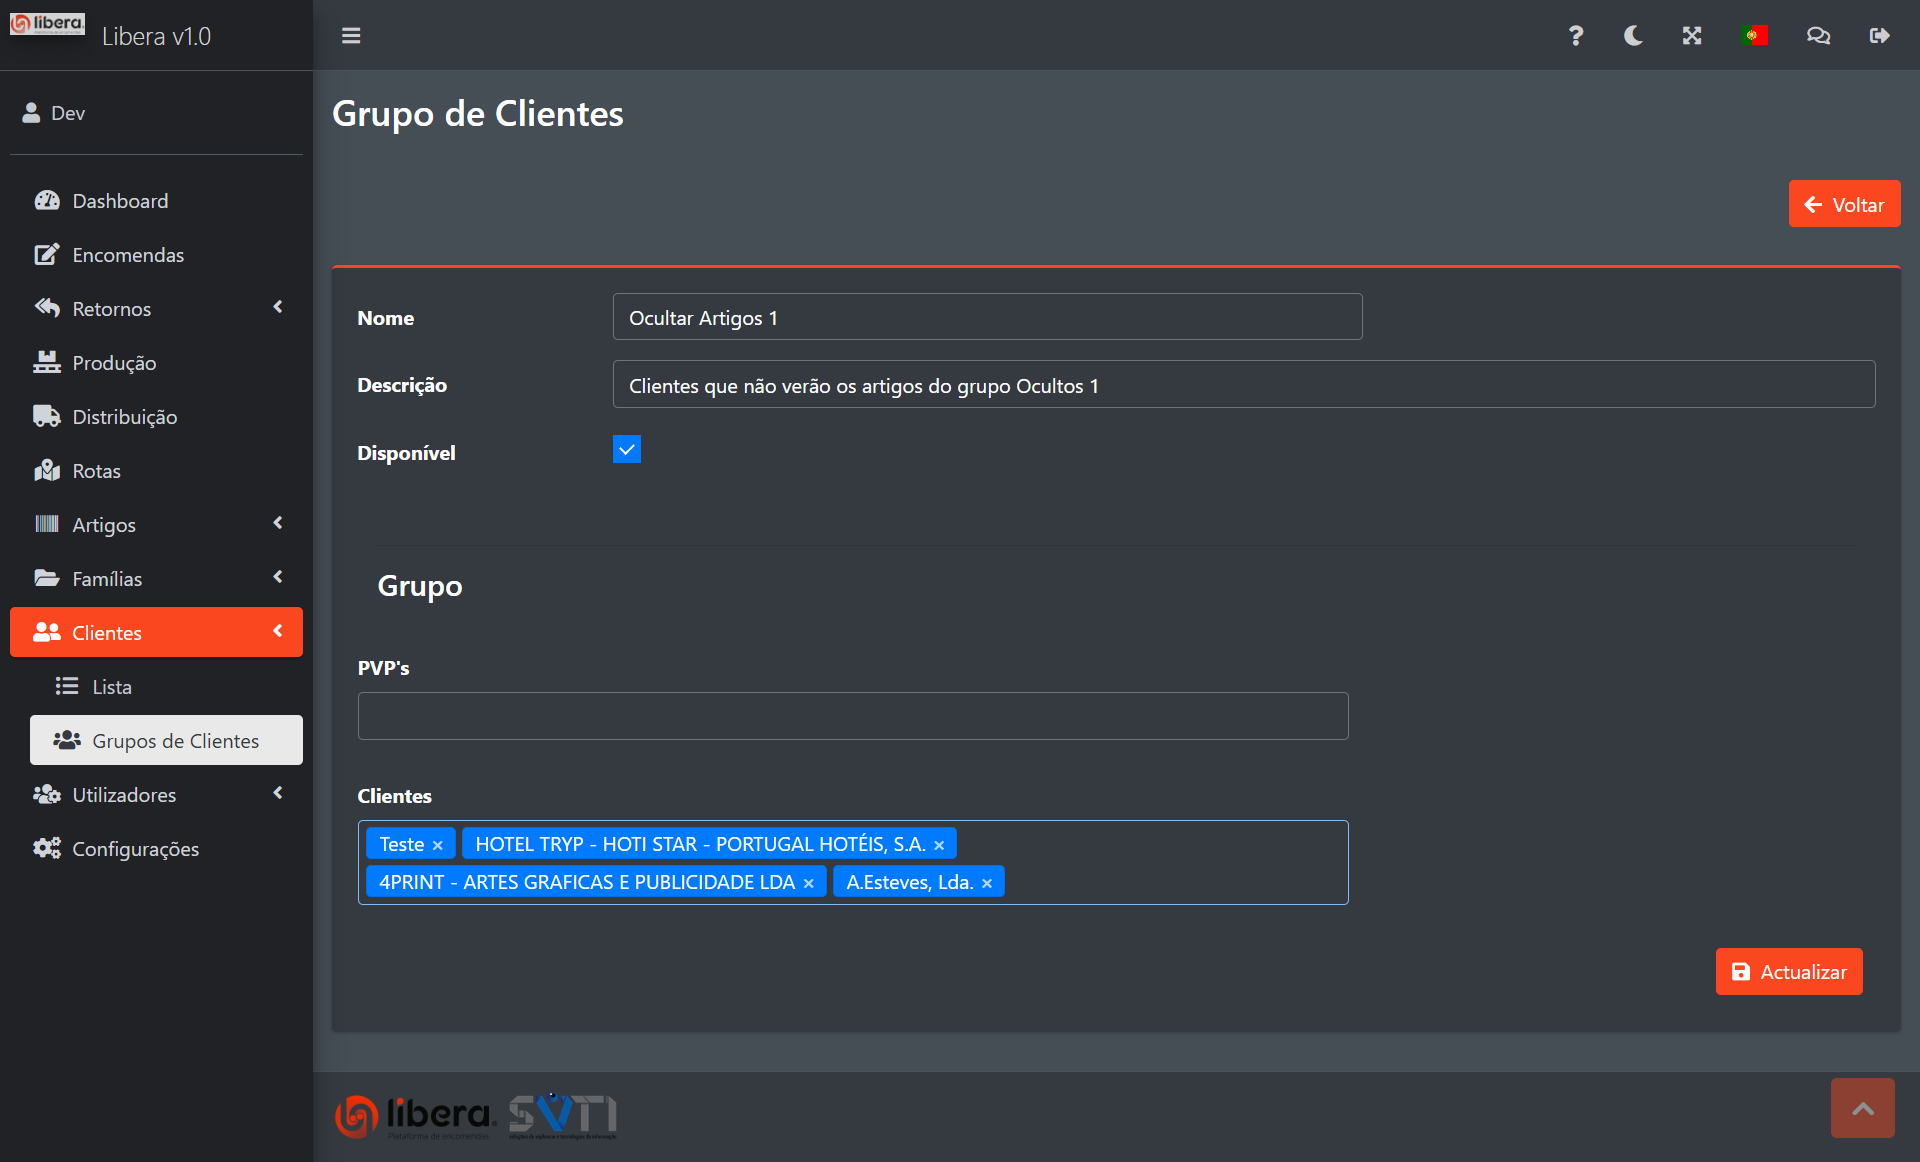Screen dimensions: 1920x1162
Task: Toggle fullscreen expand icon
Action: 1692,36
